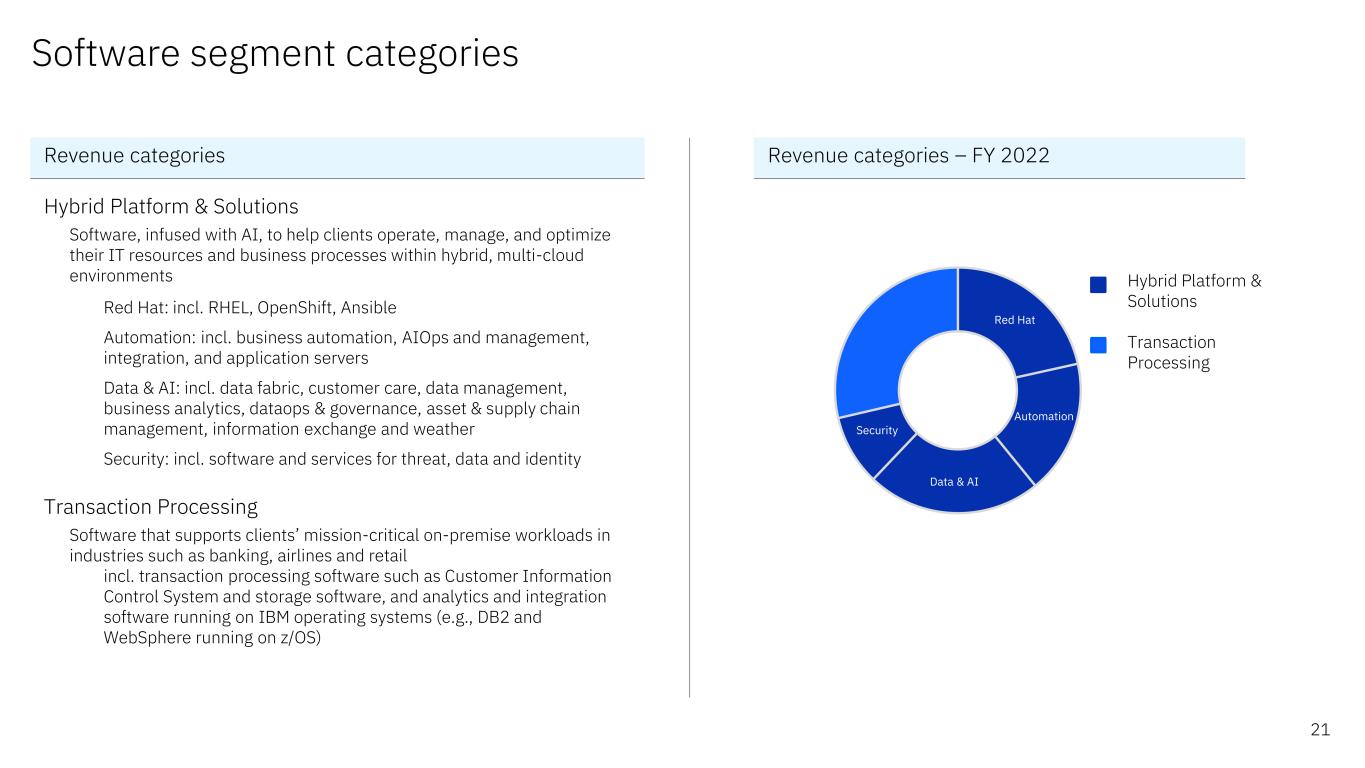Click the slide title 'Software segment categories'

click(x=275, y=53)
